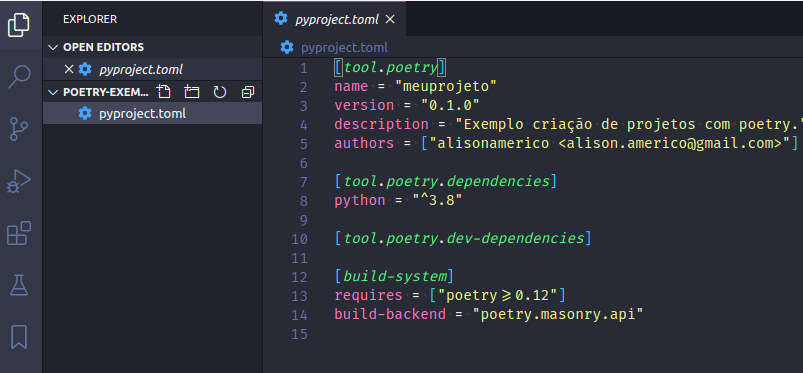This screenshot has width=803, height=373.
Task: Collapse all folders in explorer
Action: (x=248, y=92)
